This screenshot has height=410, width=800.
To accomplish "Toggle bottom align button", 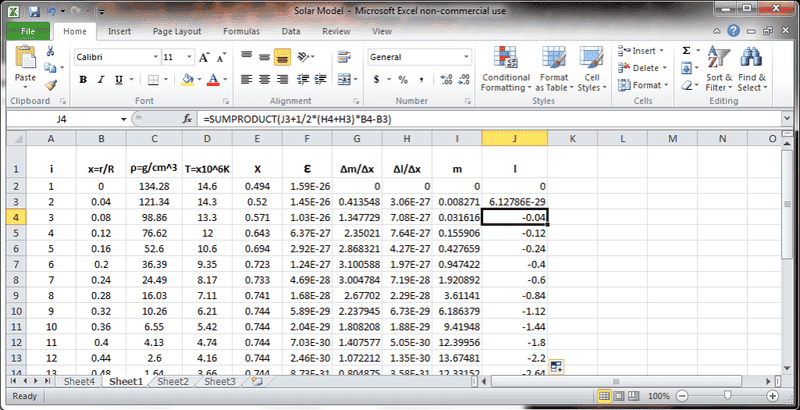I will coord(282,57).
